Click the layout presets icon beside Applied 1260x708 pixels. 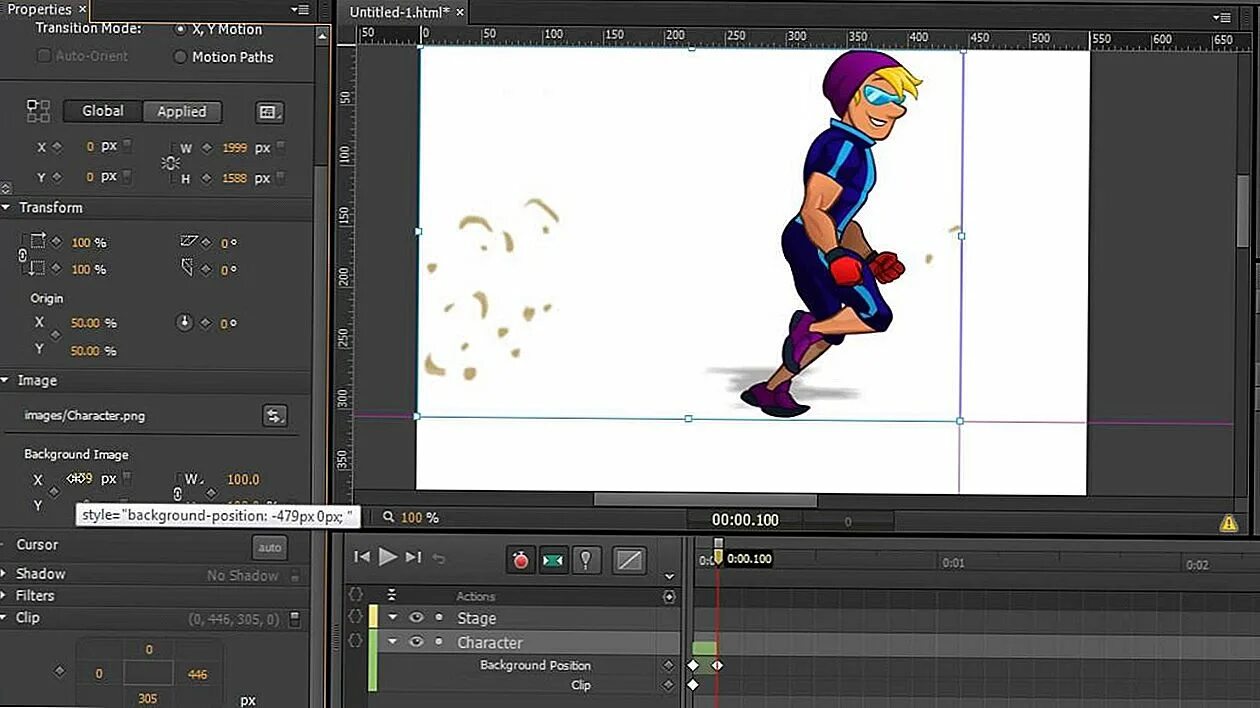click(x=269, y=112)
